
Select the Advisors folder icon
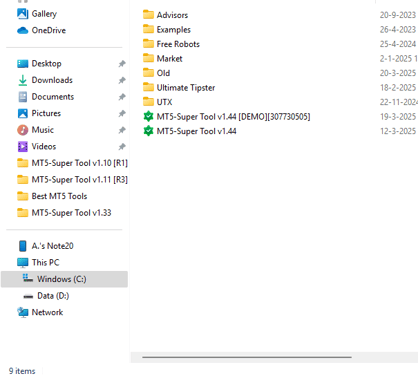148,15
